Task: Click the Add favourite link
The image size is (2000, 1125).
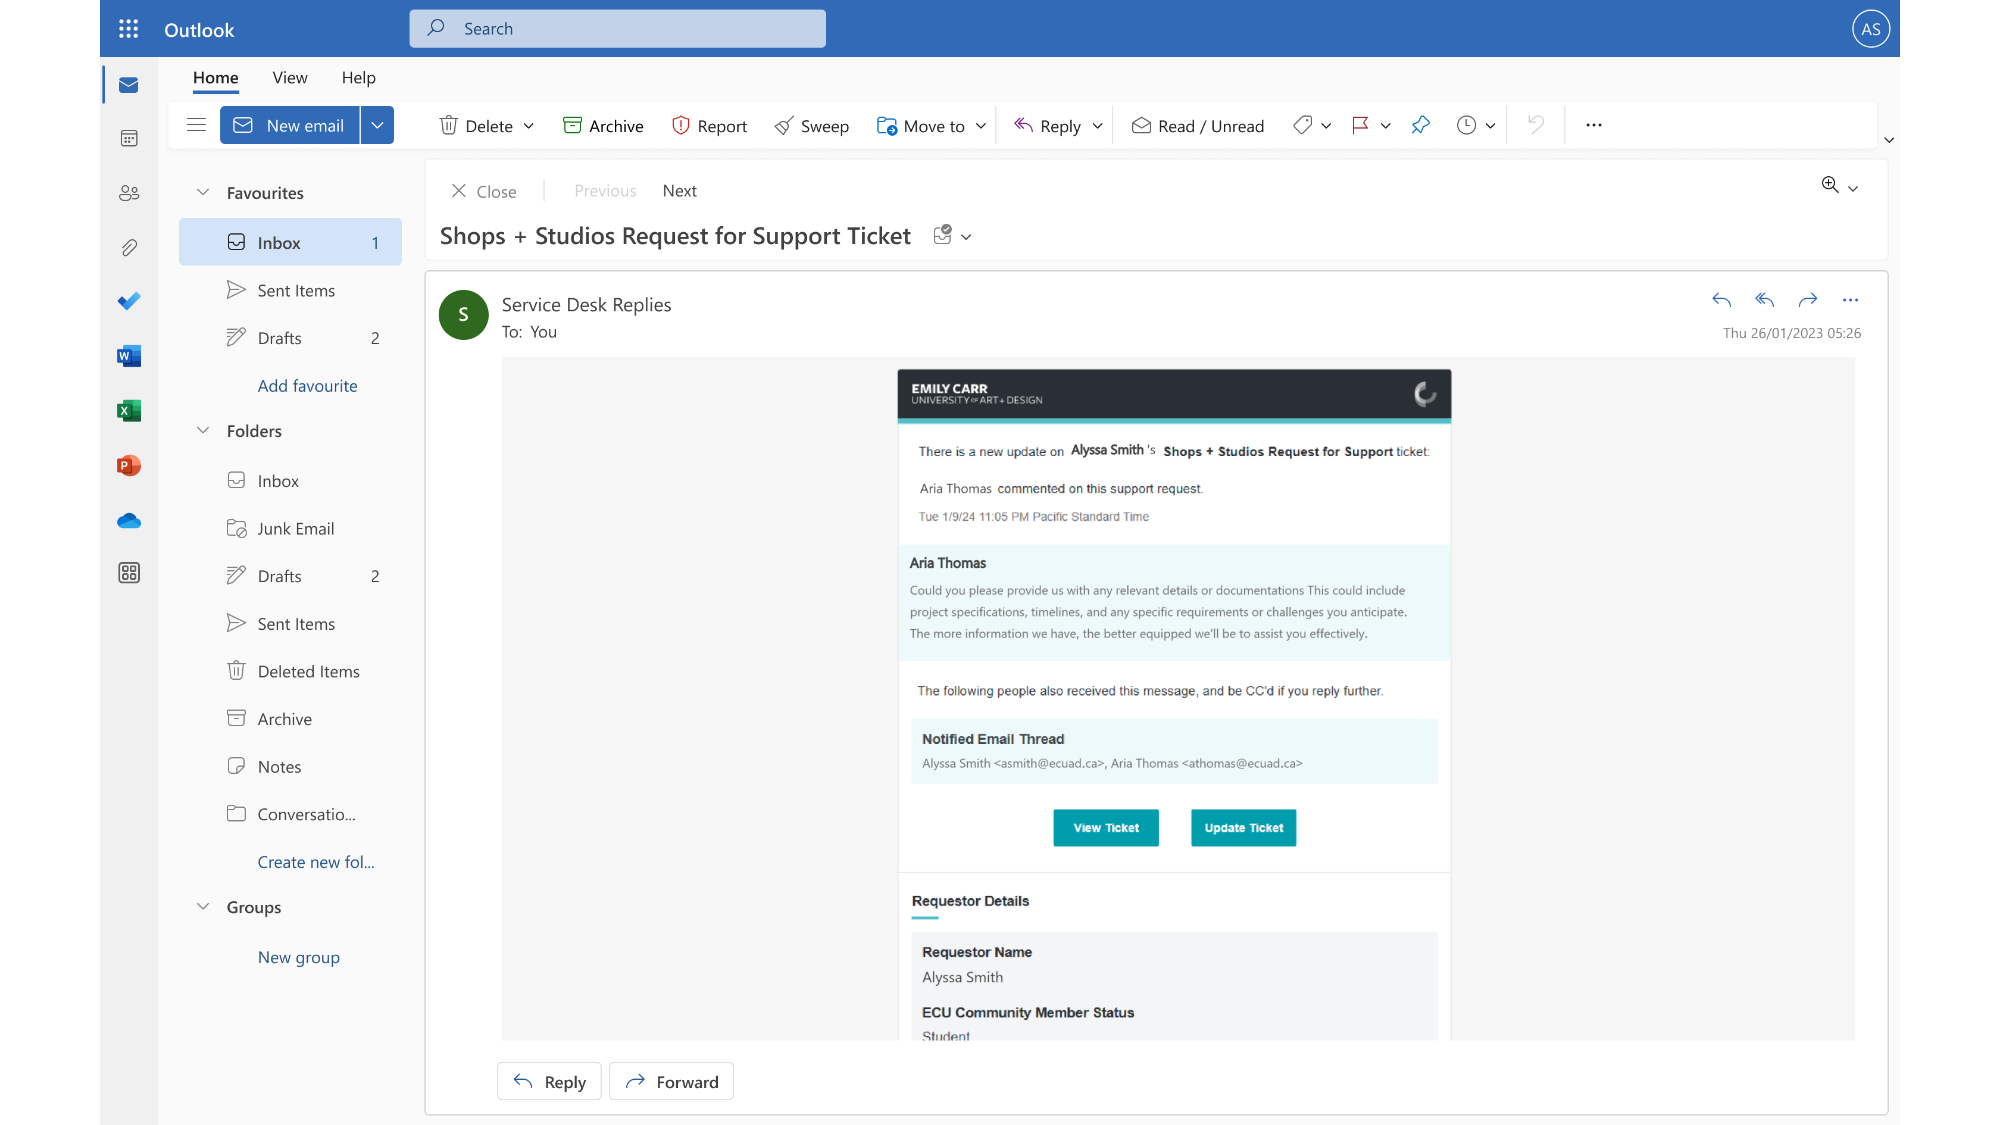Action: (x=307, y=386)
